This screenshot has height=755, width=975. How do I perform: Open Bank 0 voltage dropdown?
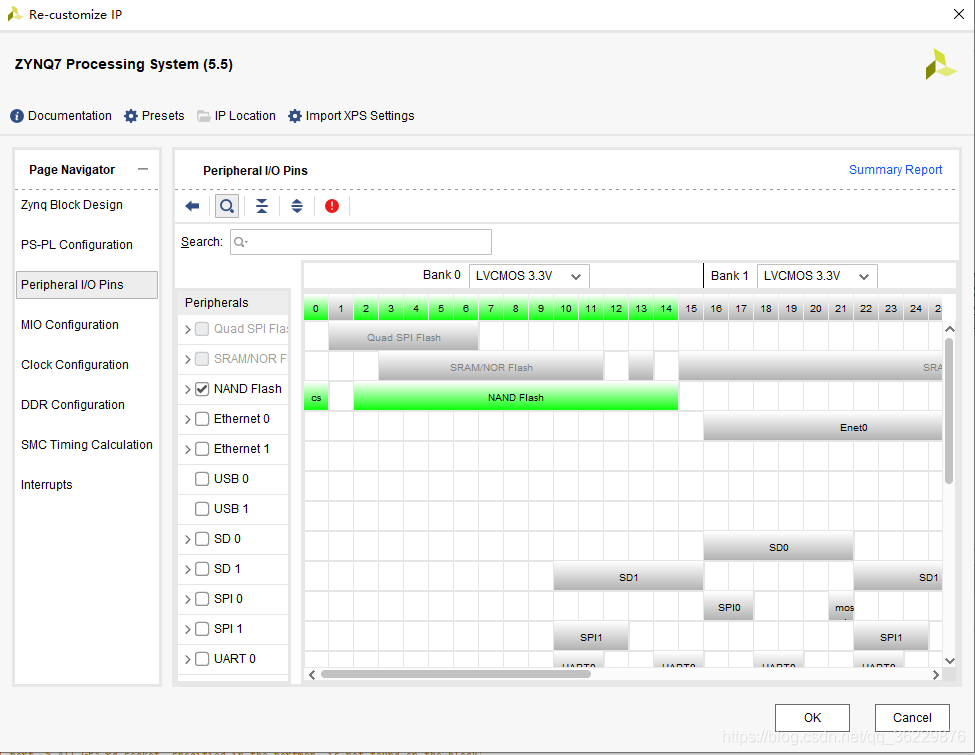point(529,276)
